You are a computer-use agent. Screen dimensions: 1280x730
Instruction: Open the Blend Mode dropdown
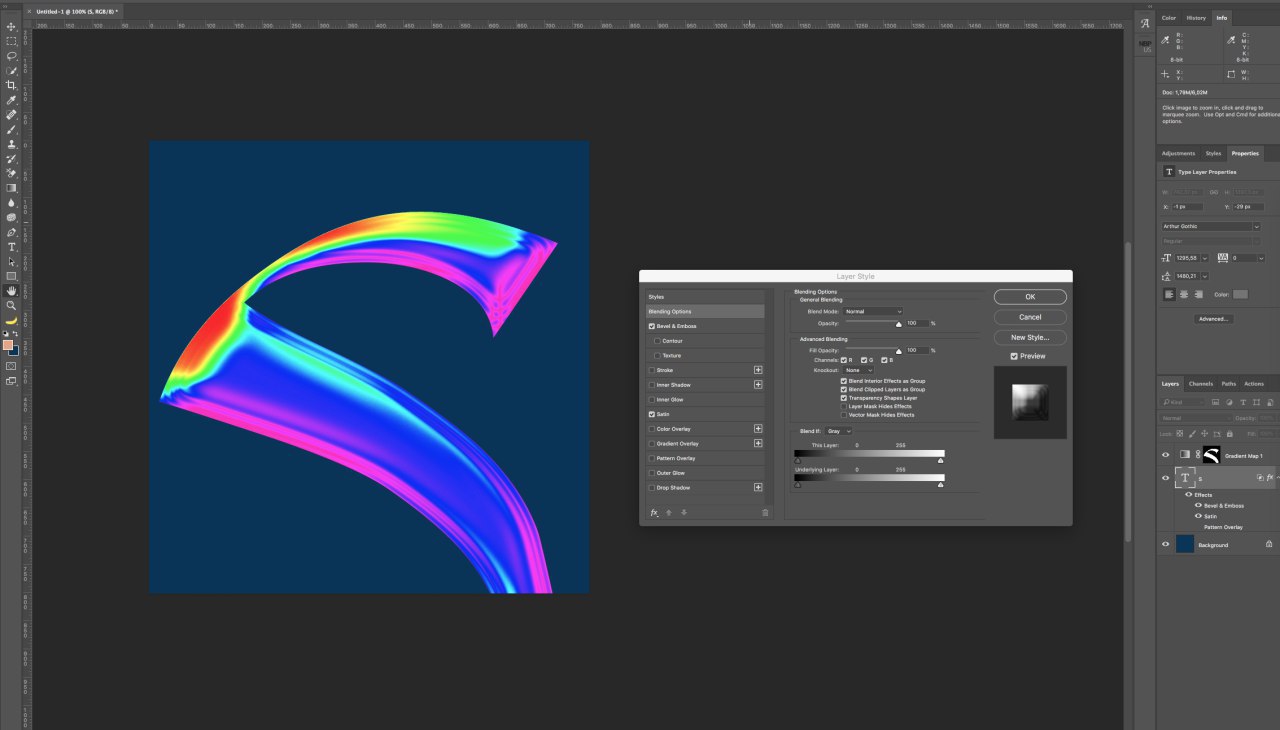[873, 312]
